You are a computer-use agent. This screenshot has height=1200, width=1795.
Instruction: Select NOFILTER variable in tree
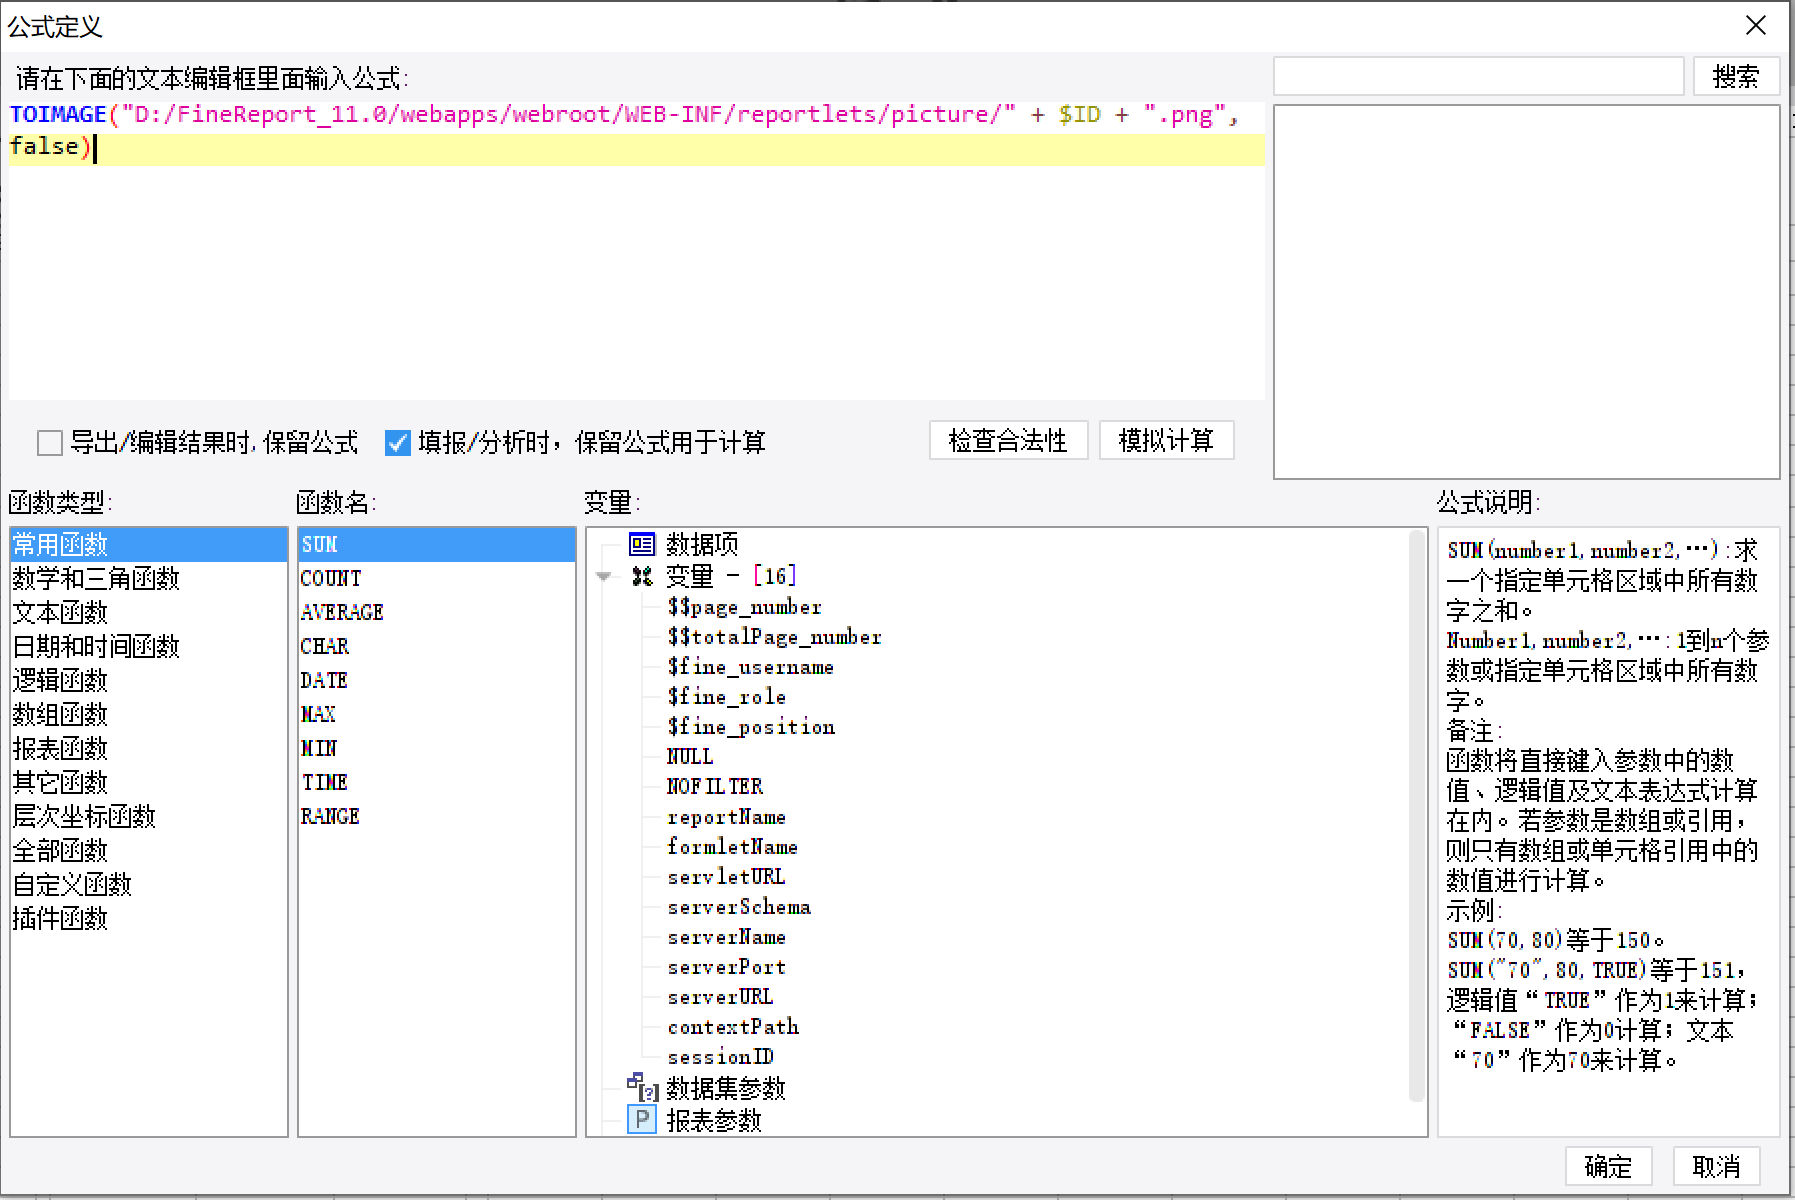(x=715, y=787)
